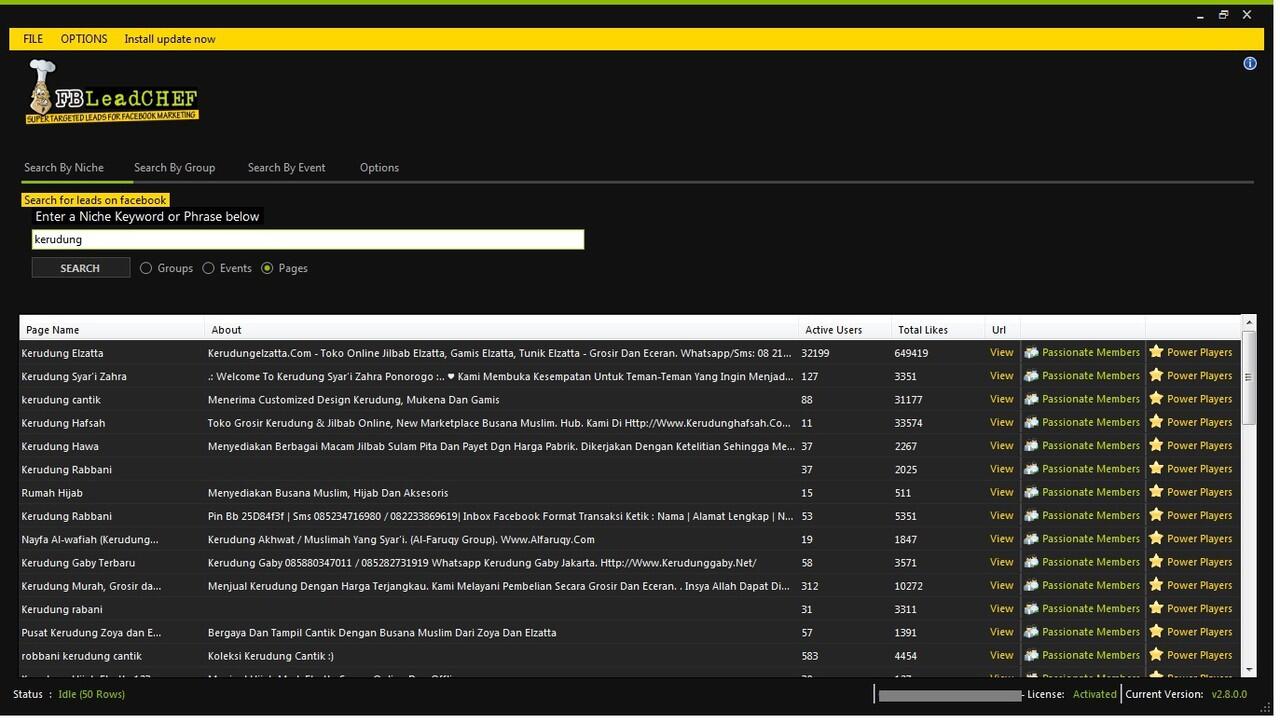This screenshot has width=1280, height=723.
Task: Click the results scroll up arrow
Action: click(1248, 322)
